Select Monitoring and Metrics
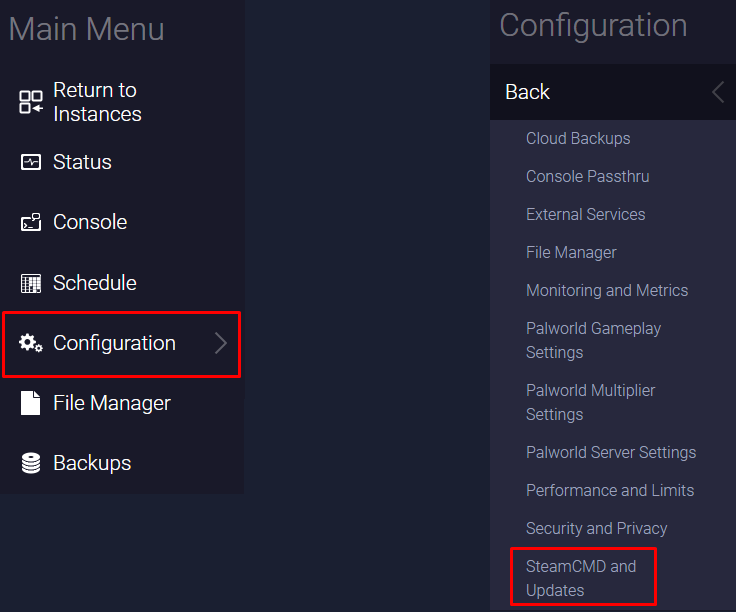This screenshot has height=612, width=736. [607, 290]
